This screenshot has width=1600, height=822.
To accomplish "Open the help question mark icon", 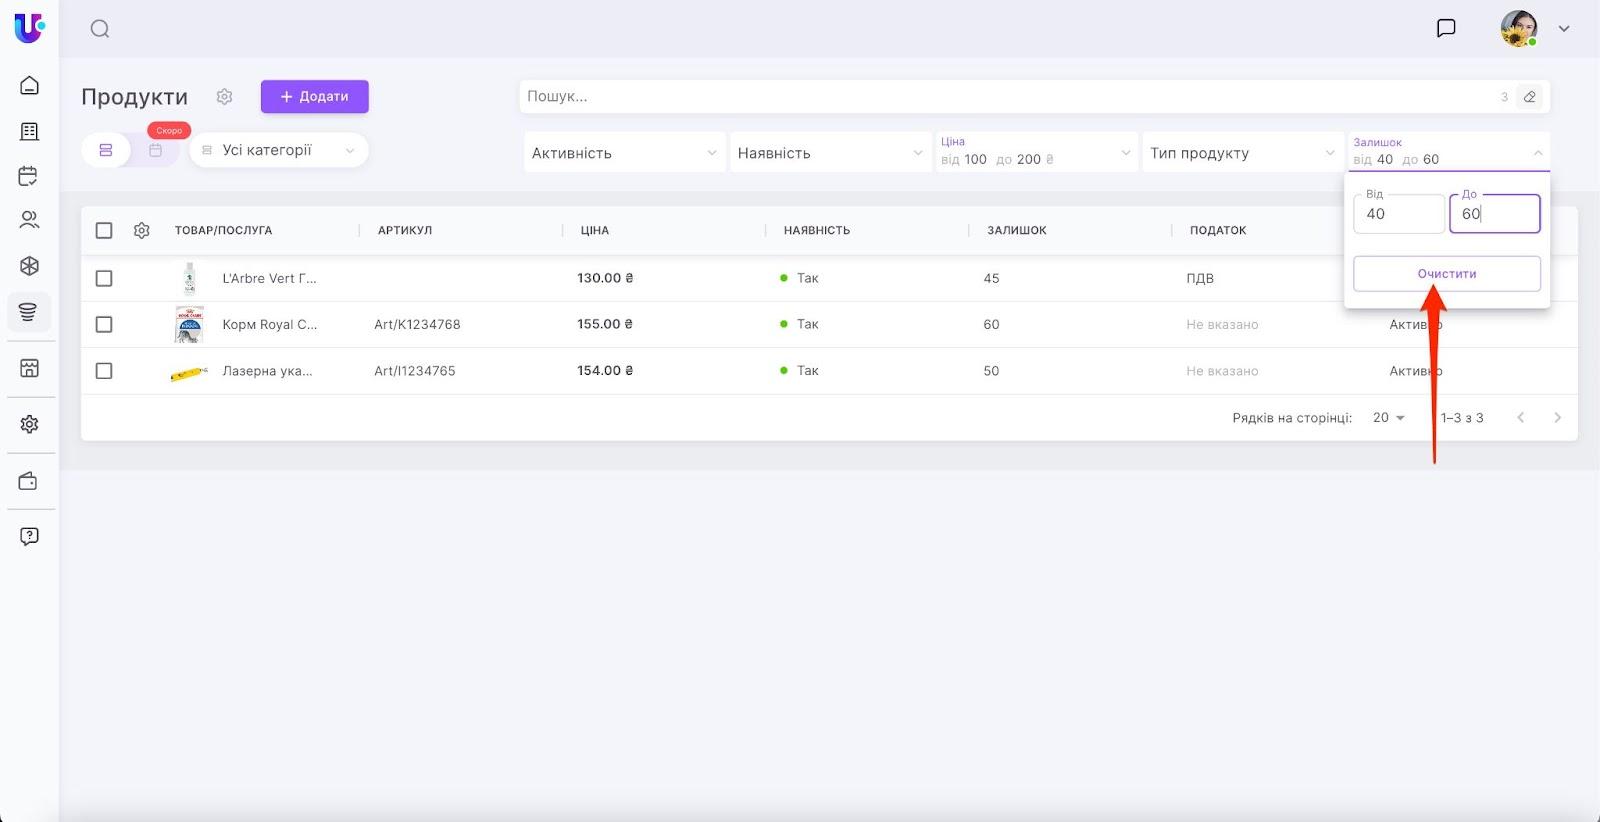I will [x=29, y=536].
